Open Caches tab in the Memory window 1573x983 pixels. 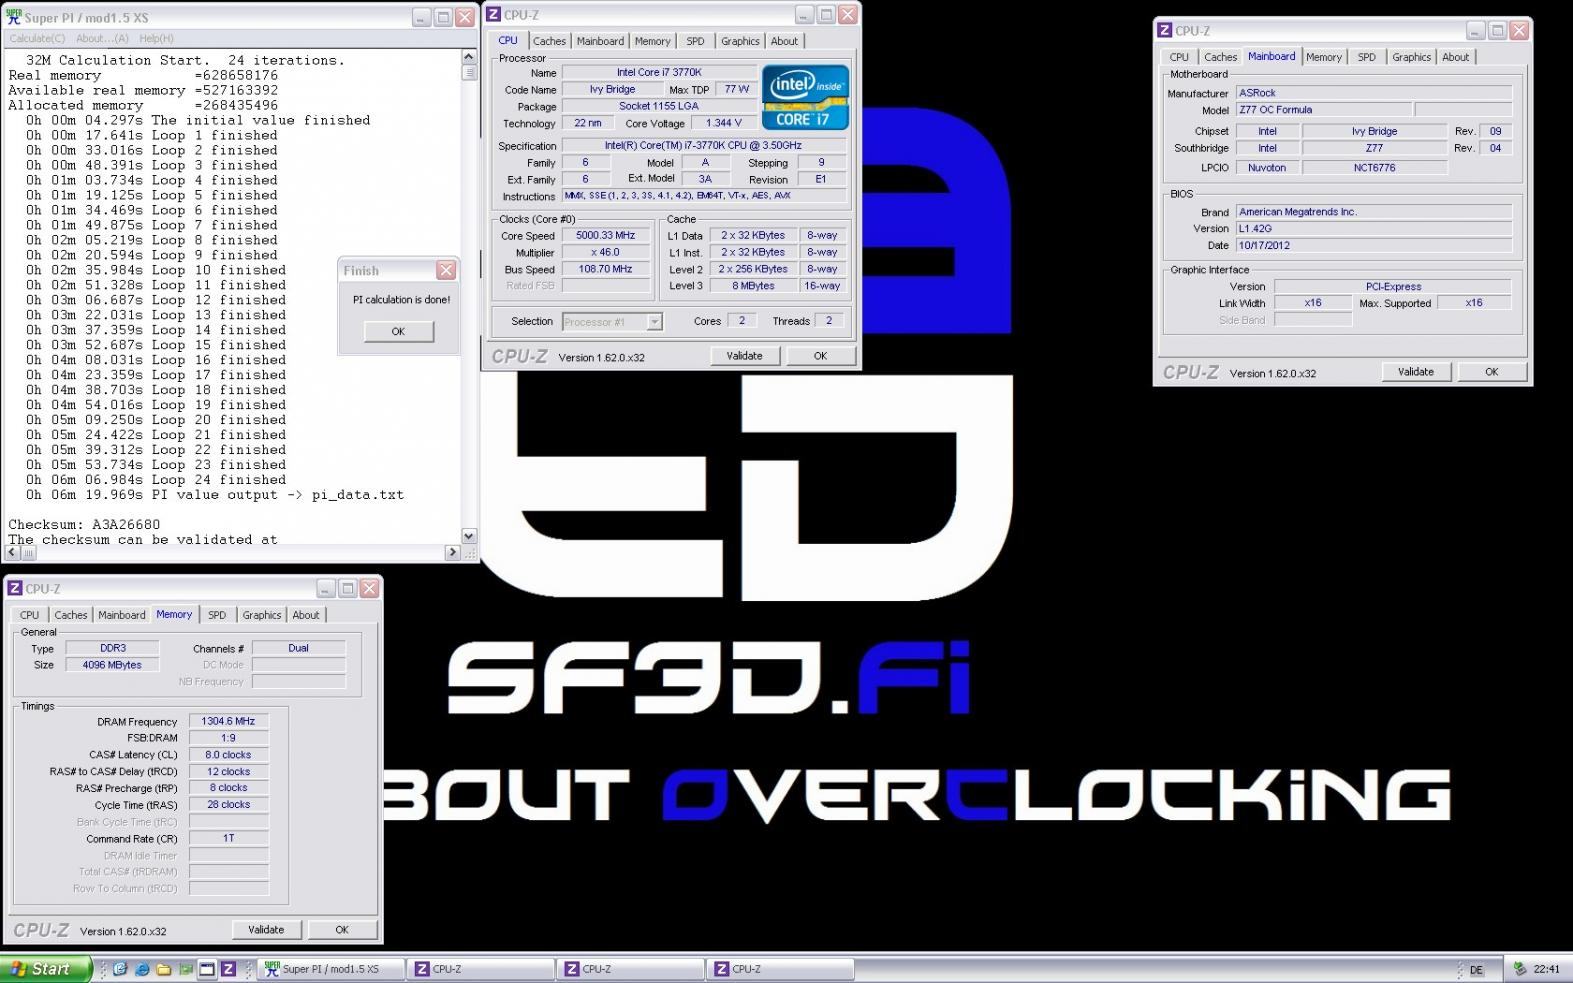[x=71, y=615]
